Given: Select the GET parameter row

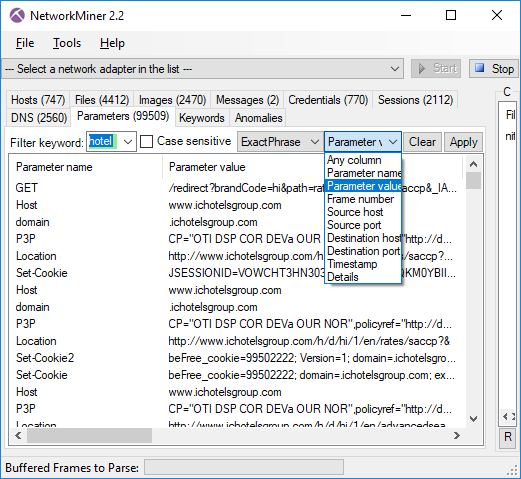Looking at the screenshot, I should click(236, 188).
